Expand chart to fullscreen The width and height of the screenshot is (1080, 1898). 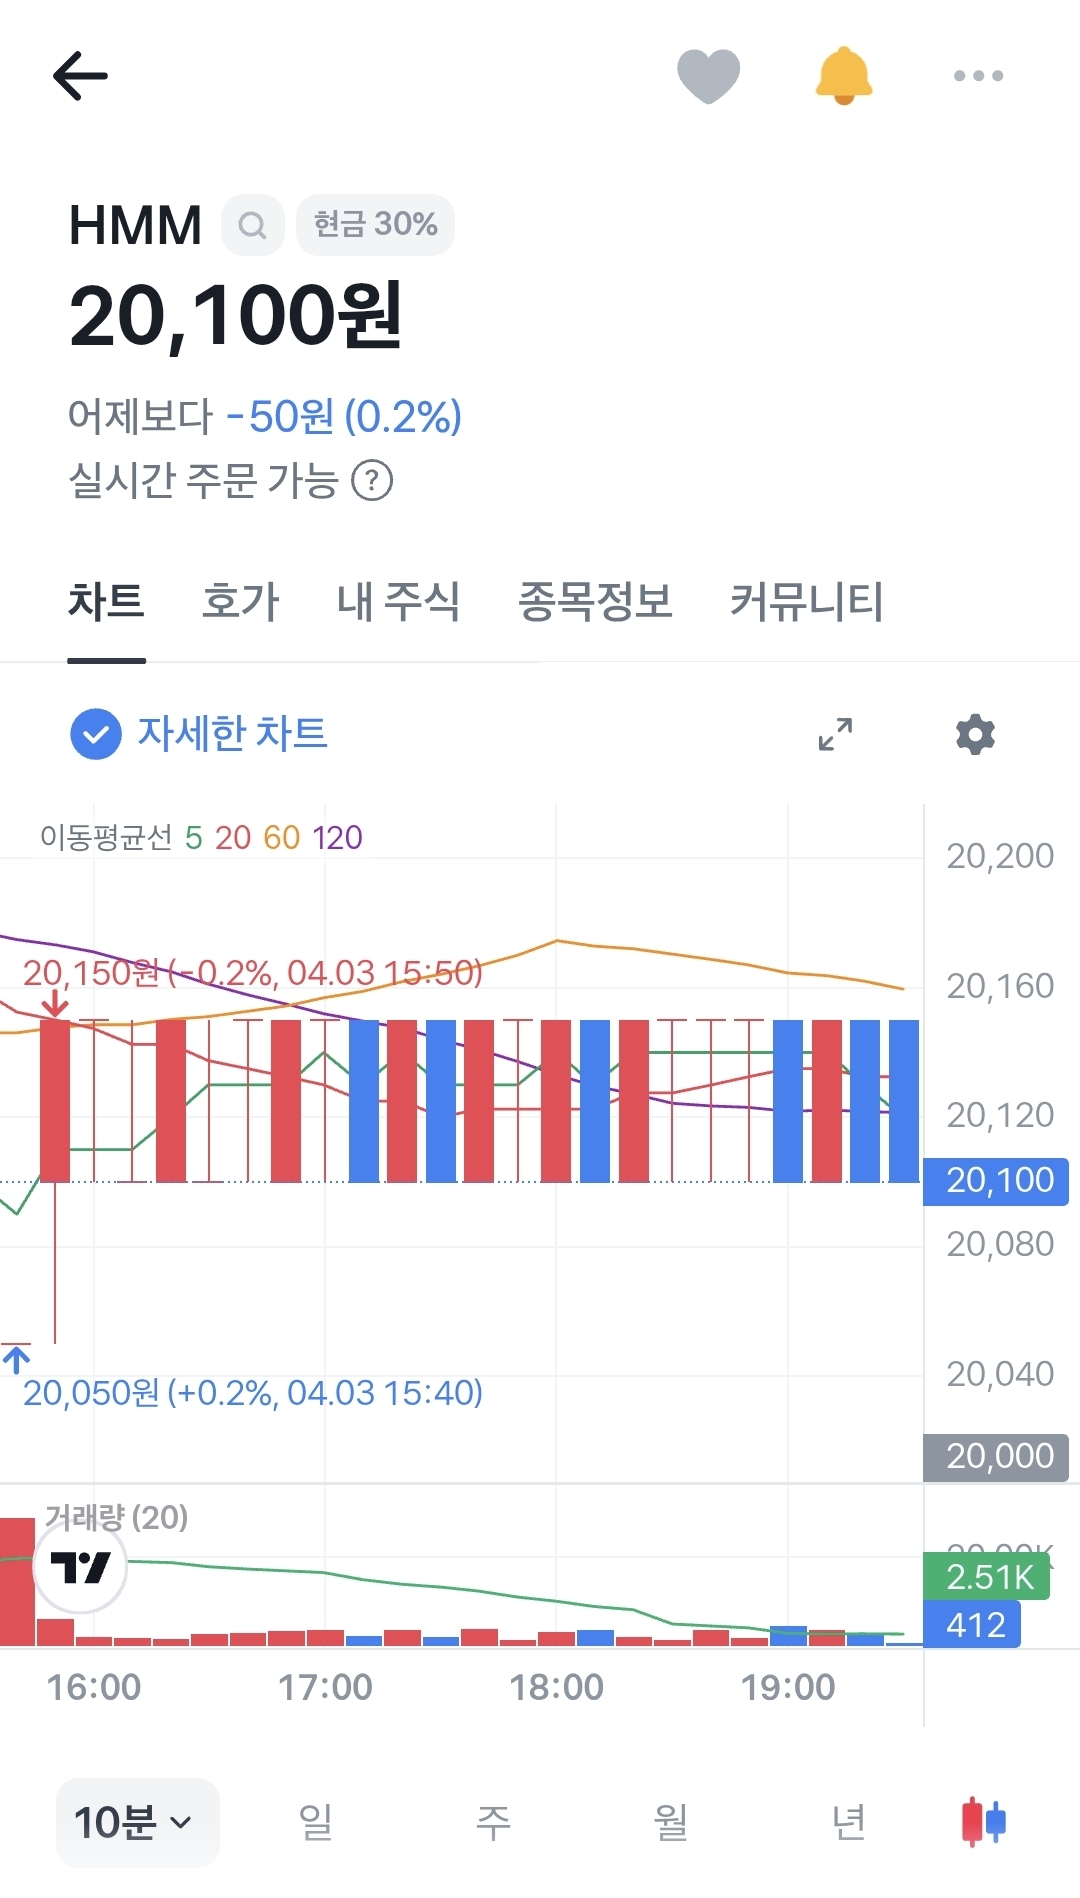click(x=835, y=734)
